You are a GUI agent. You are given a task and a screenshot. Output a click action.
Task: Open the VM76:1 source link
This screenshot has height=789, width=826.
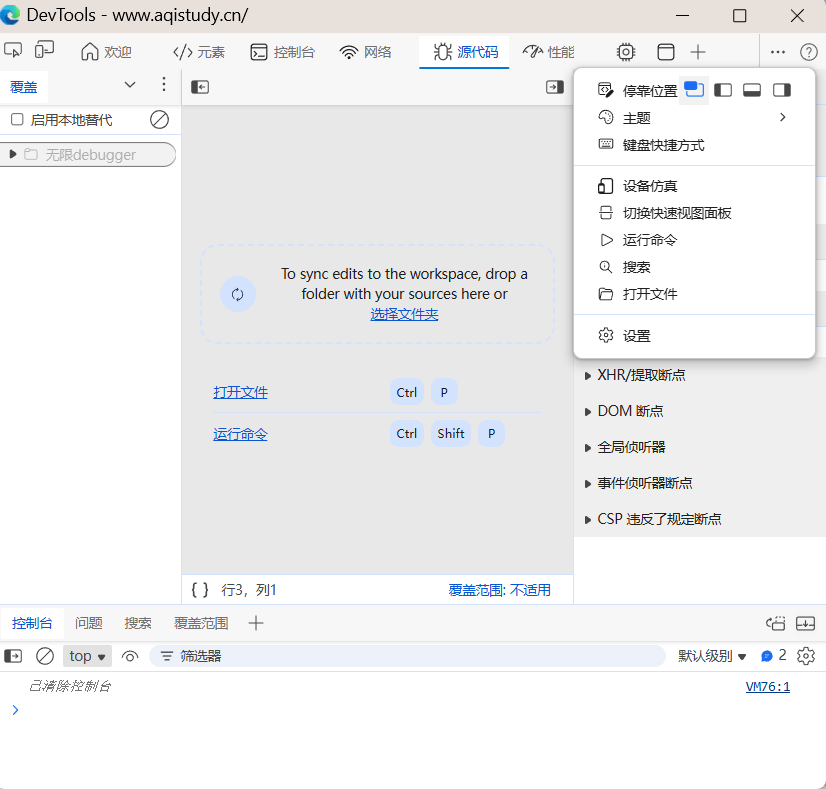tap(767, 686)
